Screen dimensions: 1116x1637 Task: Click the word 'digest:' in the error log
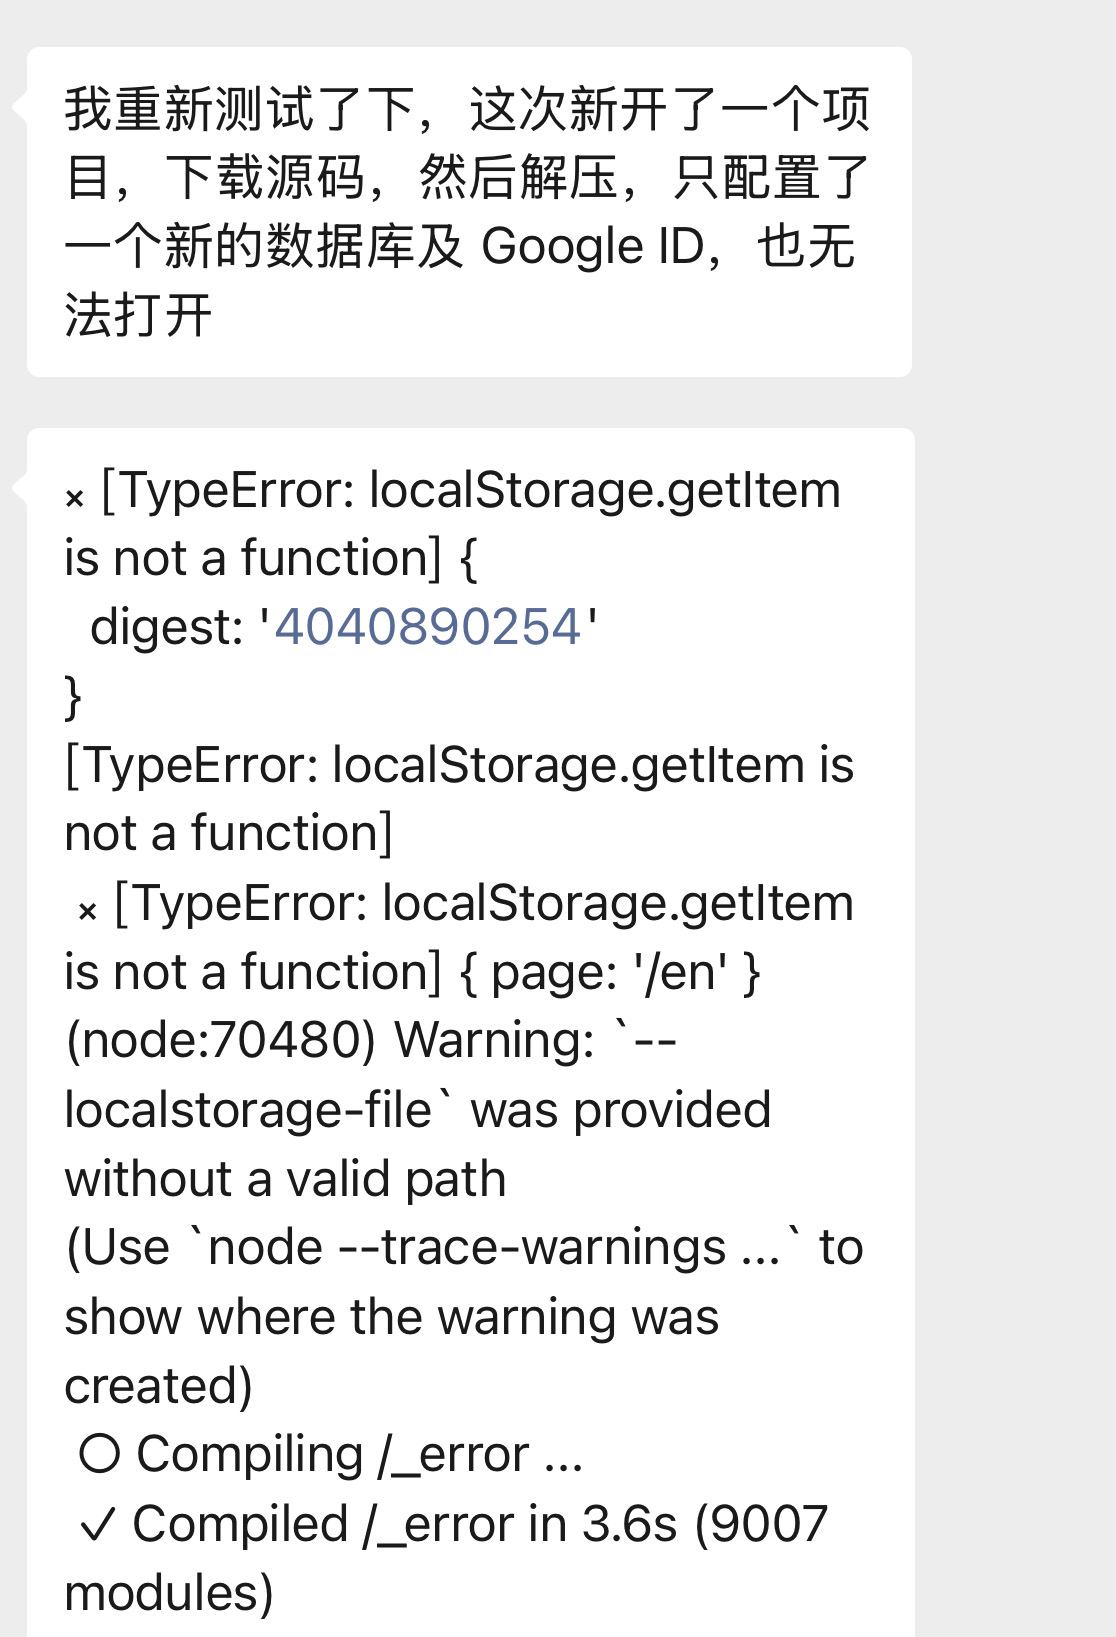(x=167, y=628)
